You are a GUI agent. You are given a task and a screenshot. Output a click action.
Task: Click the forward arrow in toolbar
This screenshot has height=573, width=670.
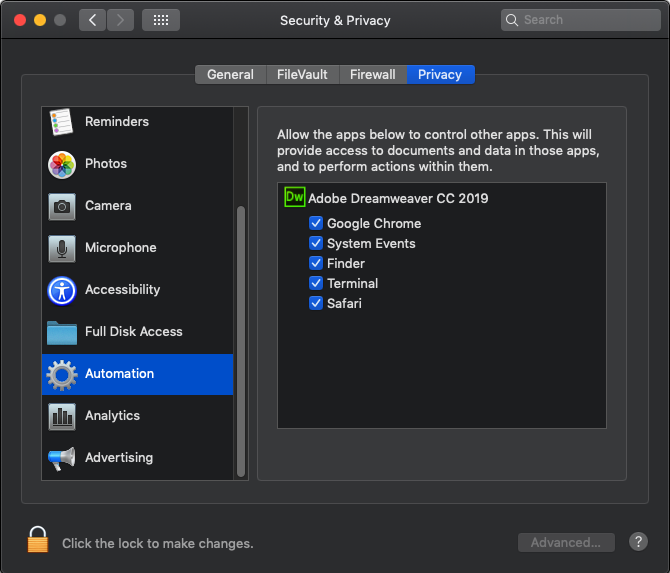120,20
